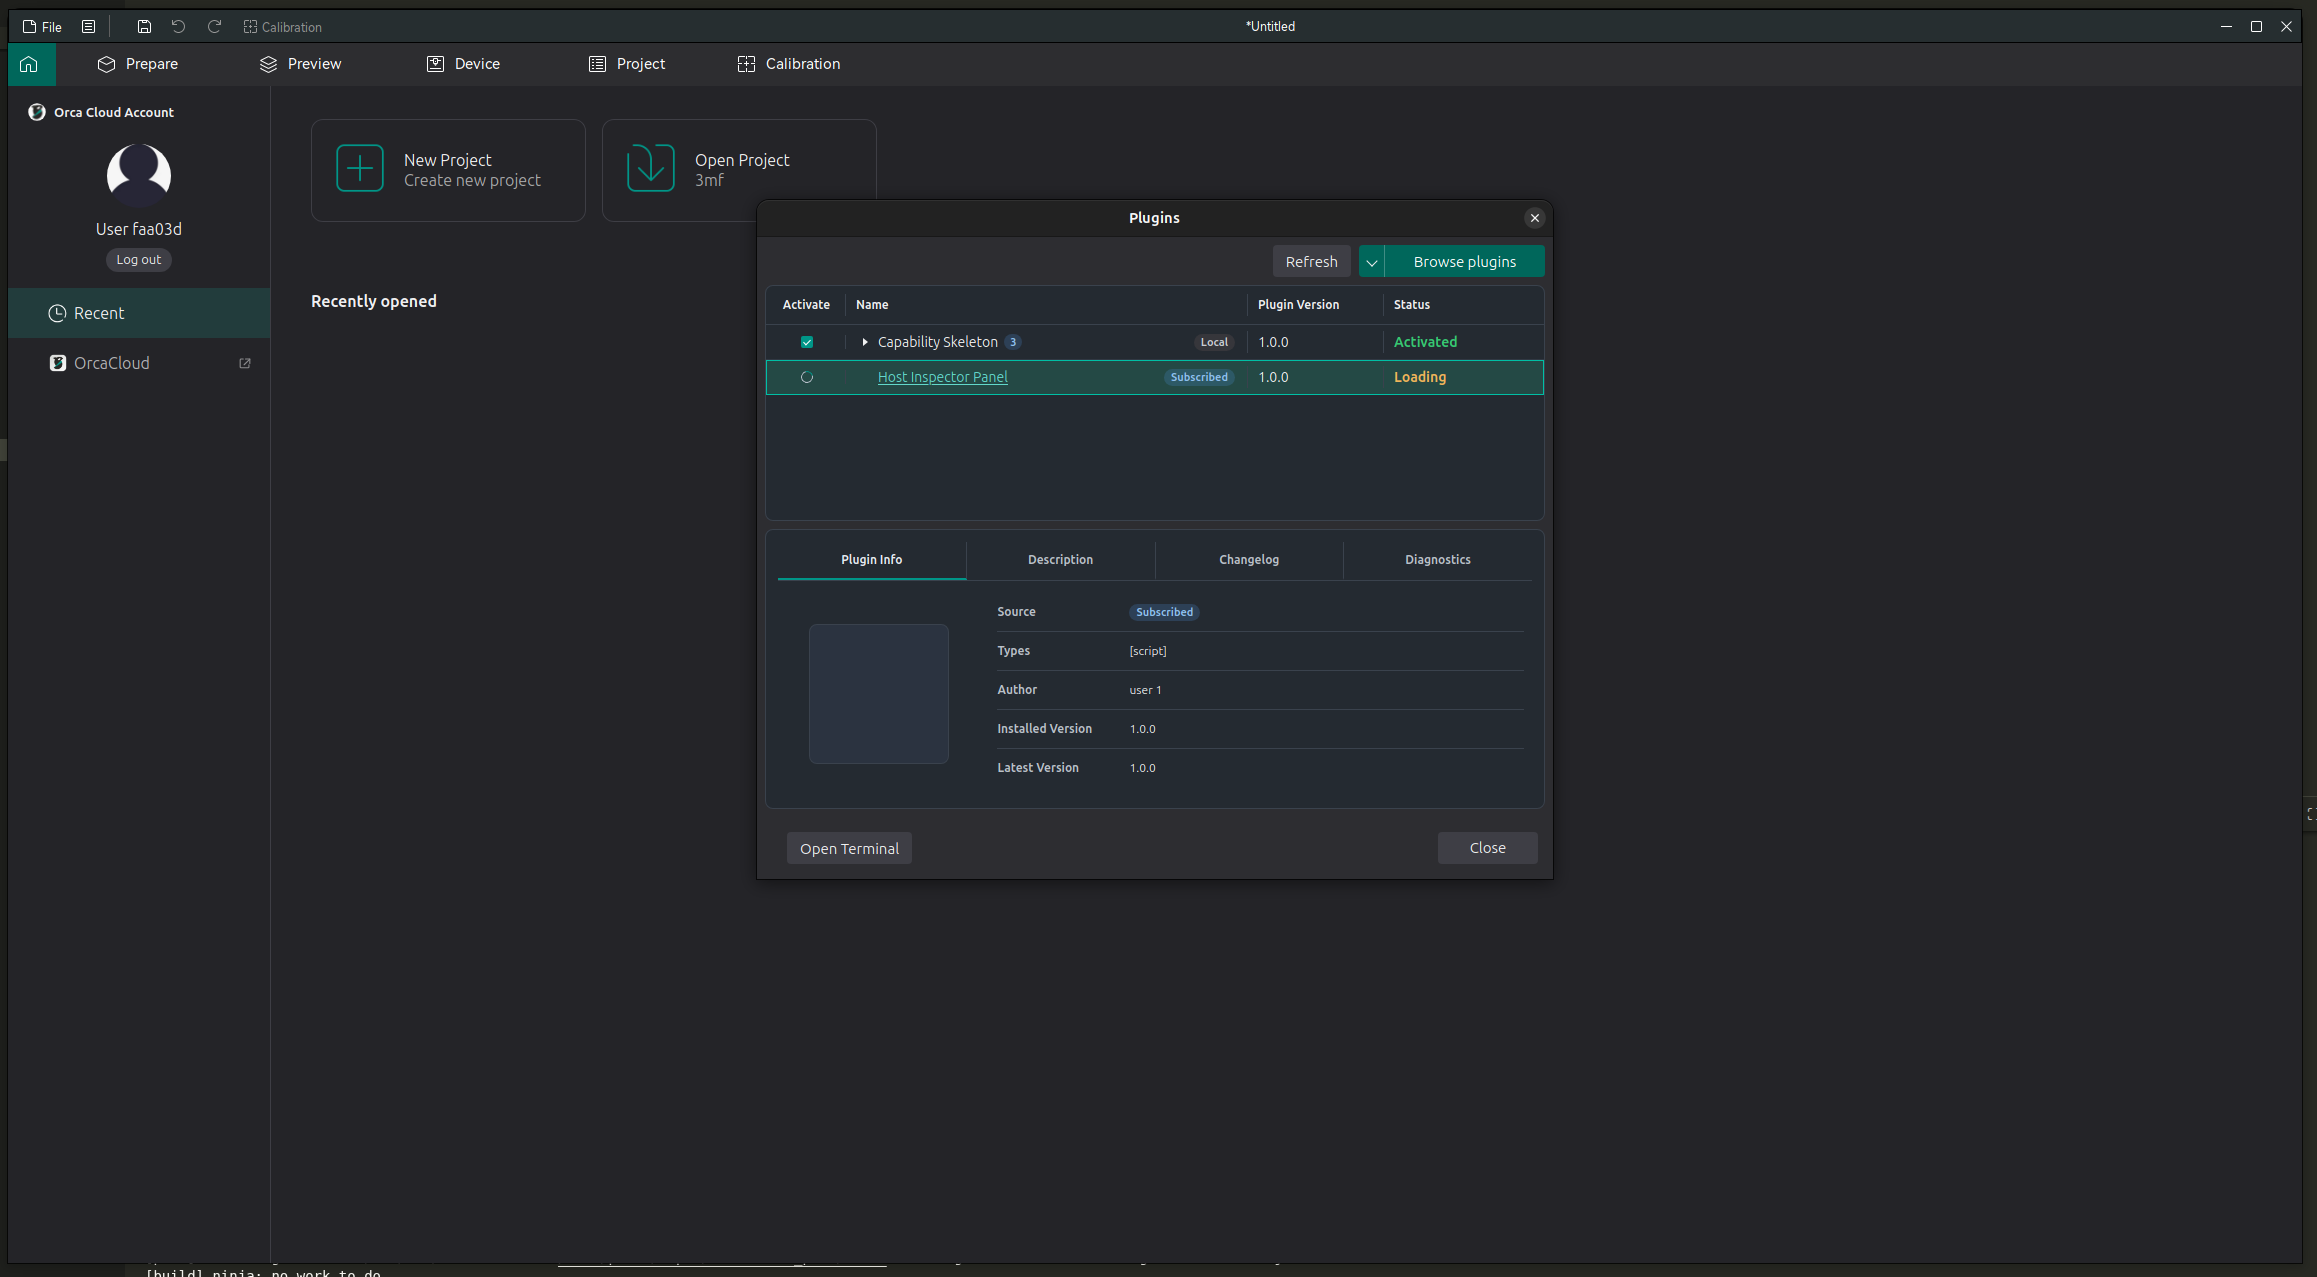
Task: Open the Host Inspector Panel link
Action: click(x=942, y=377)
